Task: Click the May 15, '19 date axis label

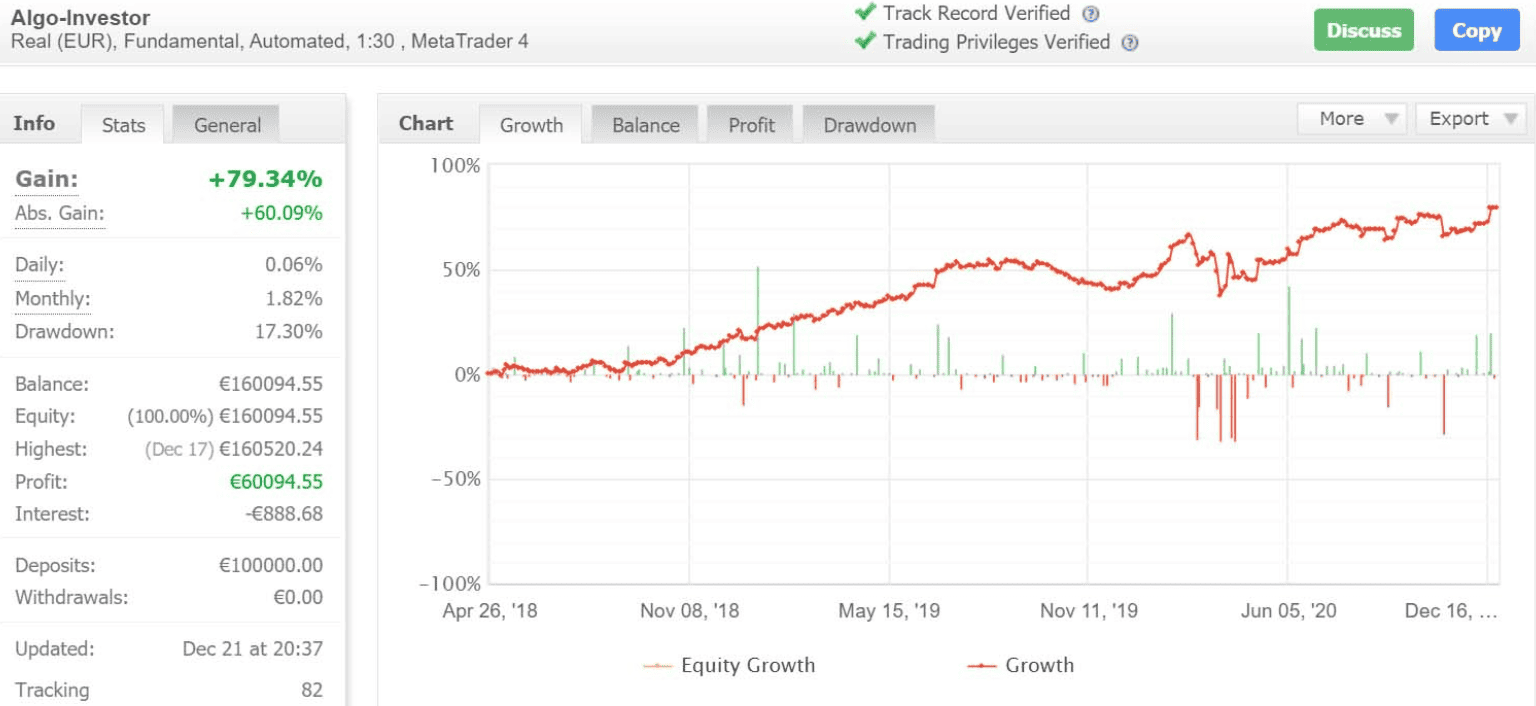Action: 889,611
